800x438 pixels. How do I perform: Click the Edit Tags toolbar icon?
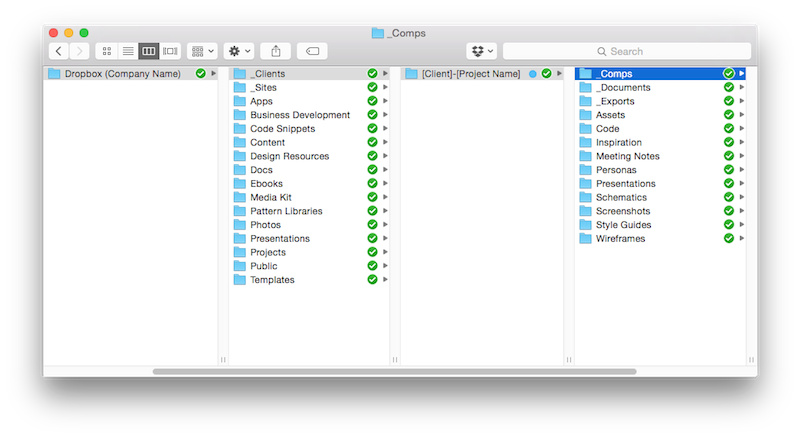pos(311,50)
